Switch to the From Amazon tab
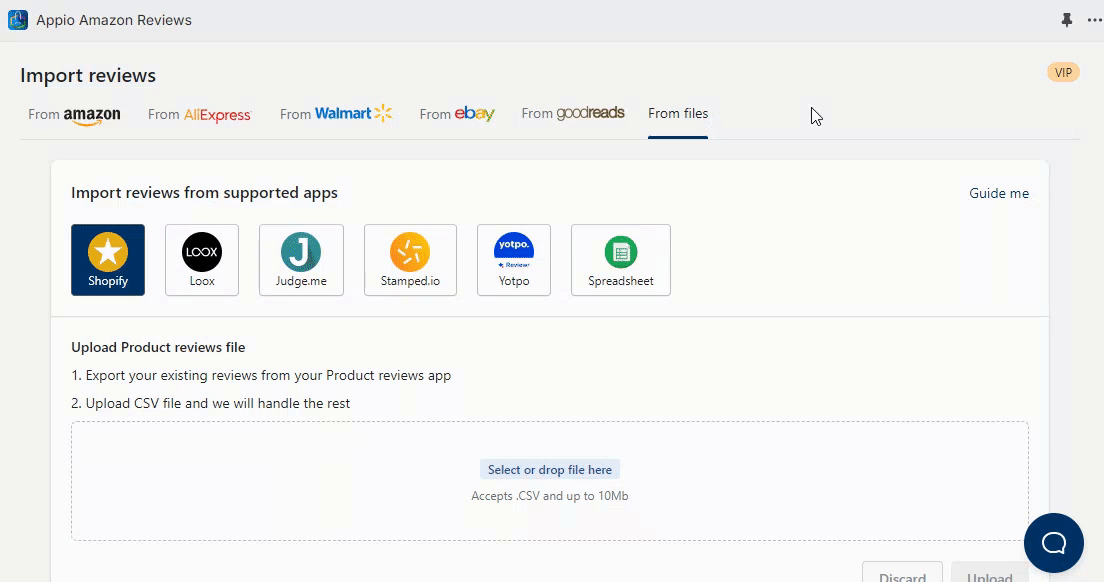 pos(74,114)
